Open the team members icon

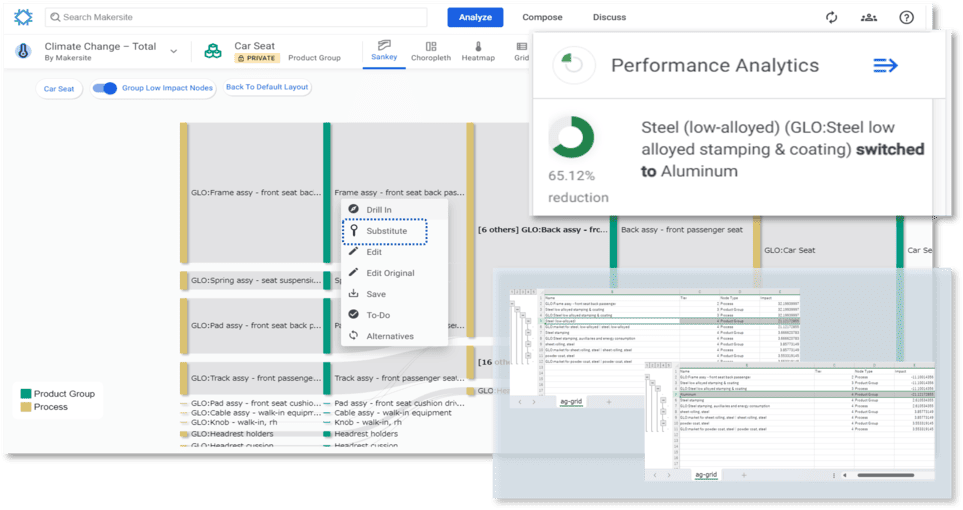tap(868, 17)
